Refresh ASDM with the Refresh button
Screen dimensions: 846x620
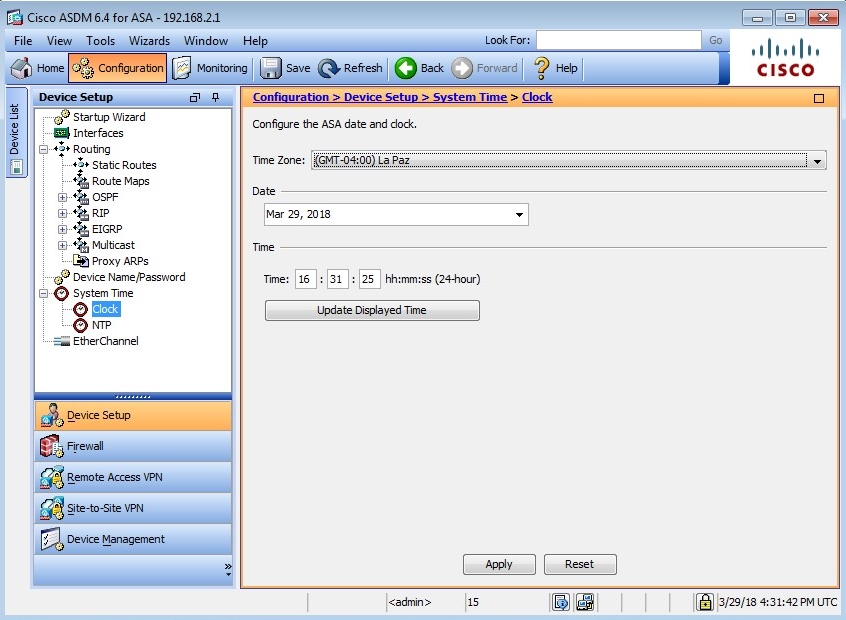tap(350, 68)
